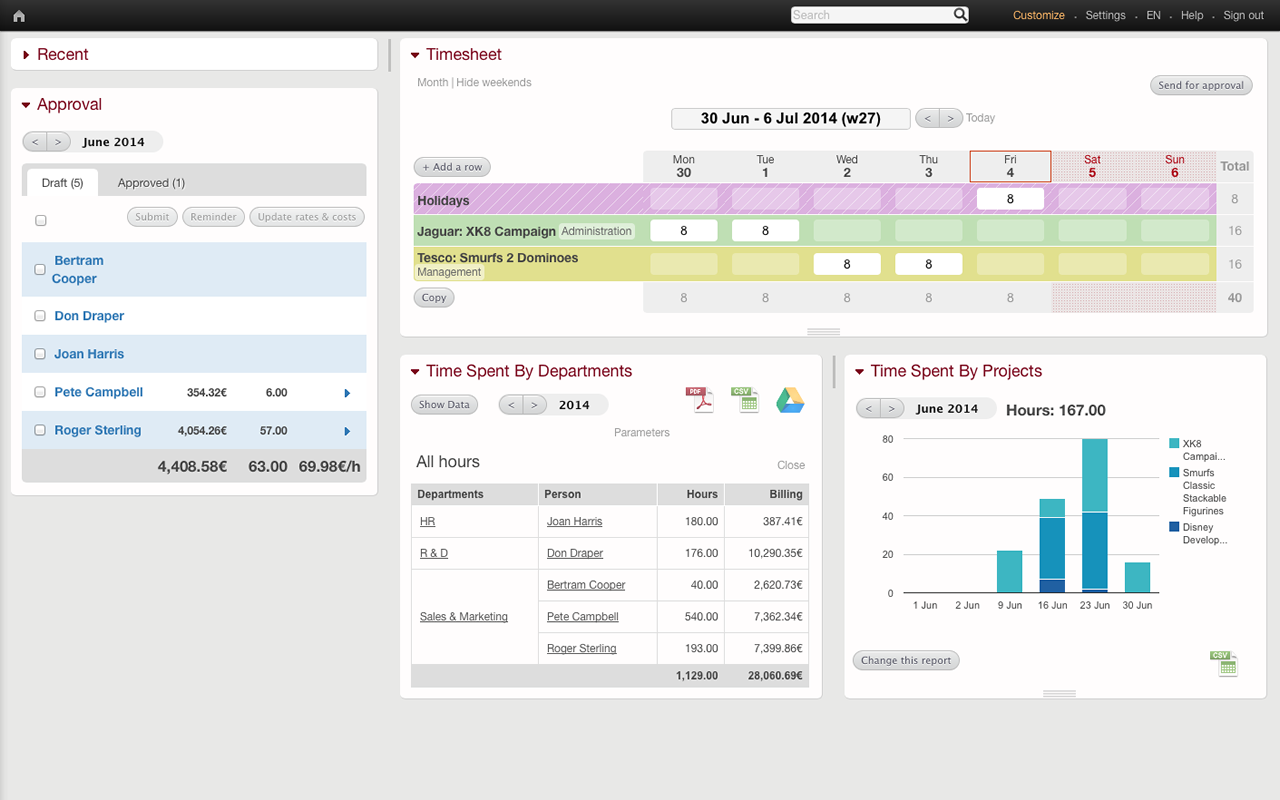
Task: Click the Holidays hours cell showing 8
Action: point(1010,198)
